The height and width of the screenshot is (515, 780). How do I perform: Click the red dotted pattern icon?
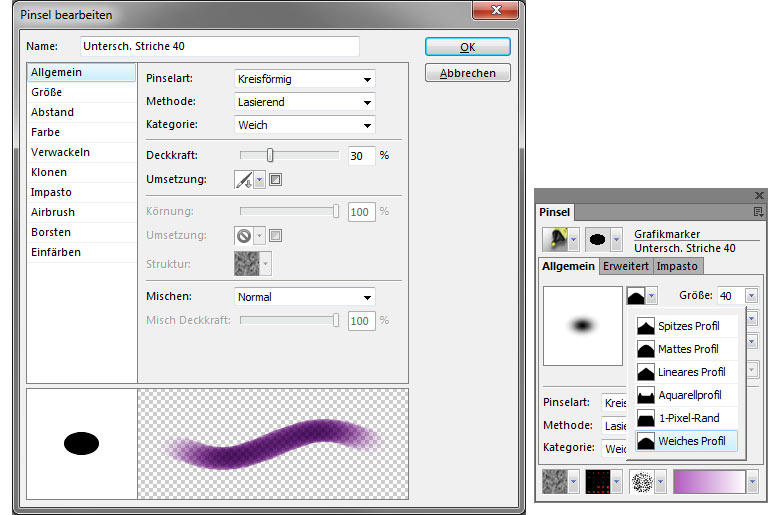598,482
